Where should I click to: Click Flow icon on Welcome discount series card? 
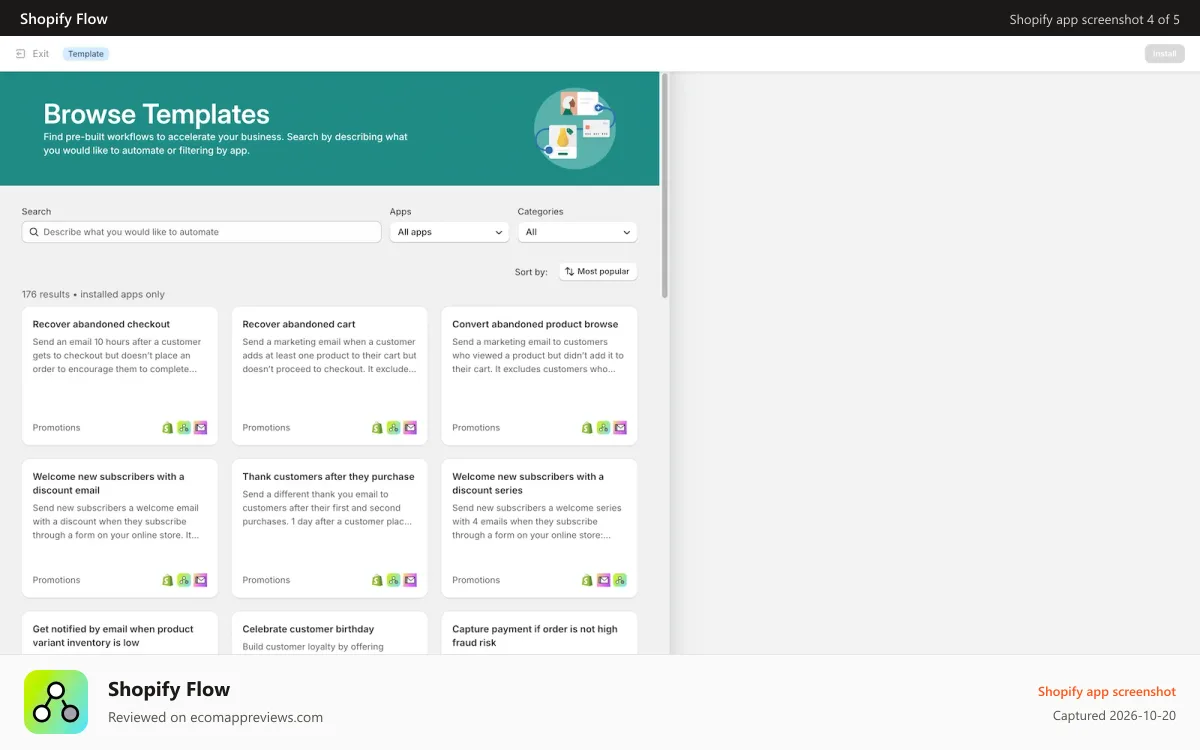click(620, 580)
